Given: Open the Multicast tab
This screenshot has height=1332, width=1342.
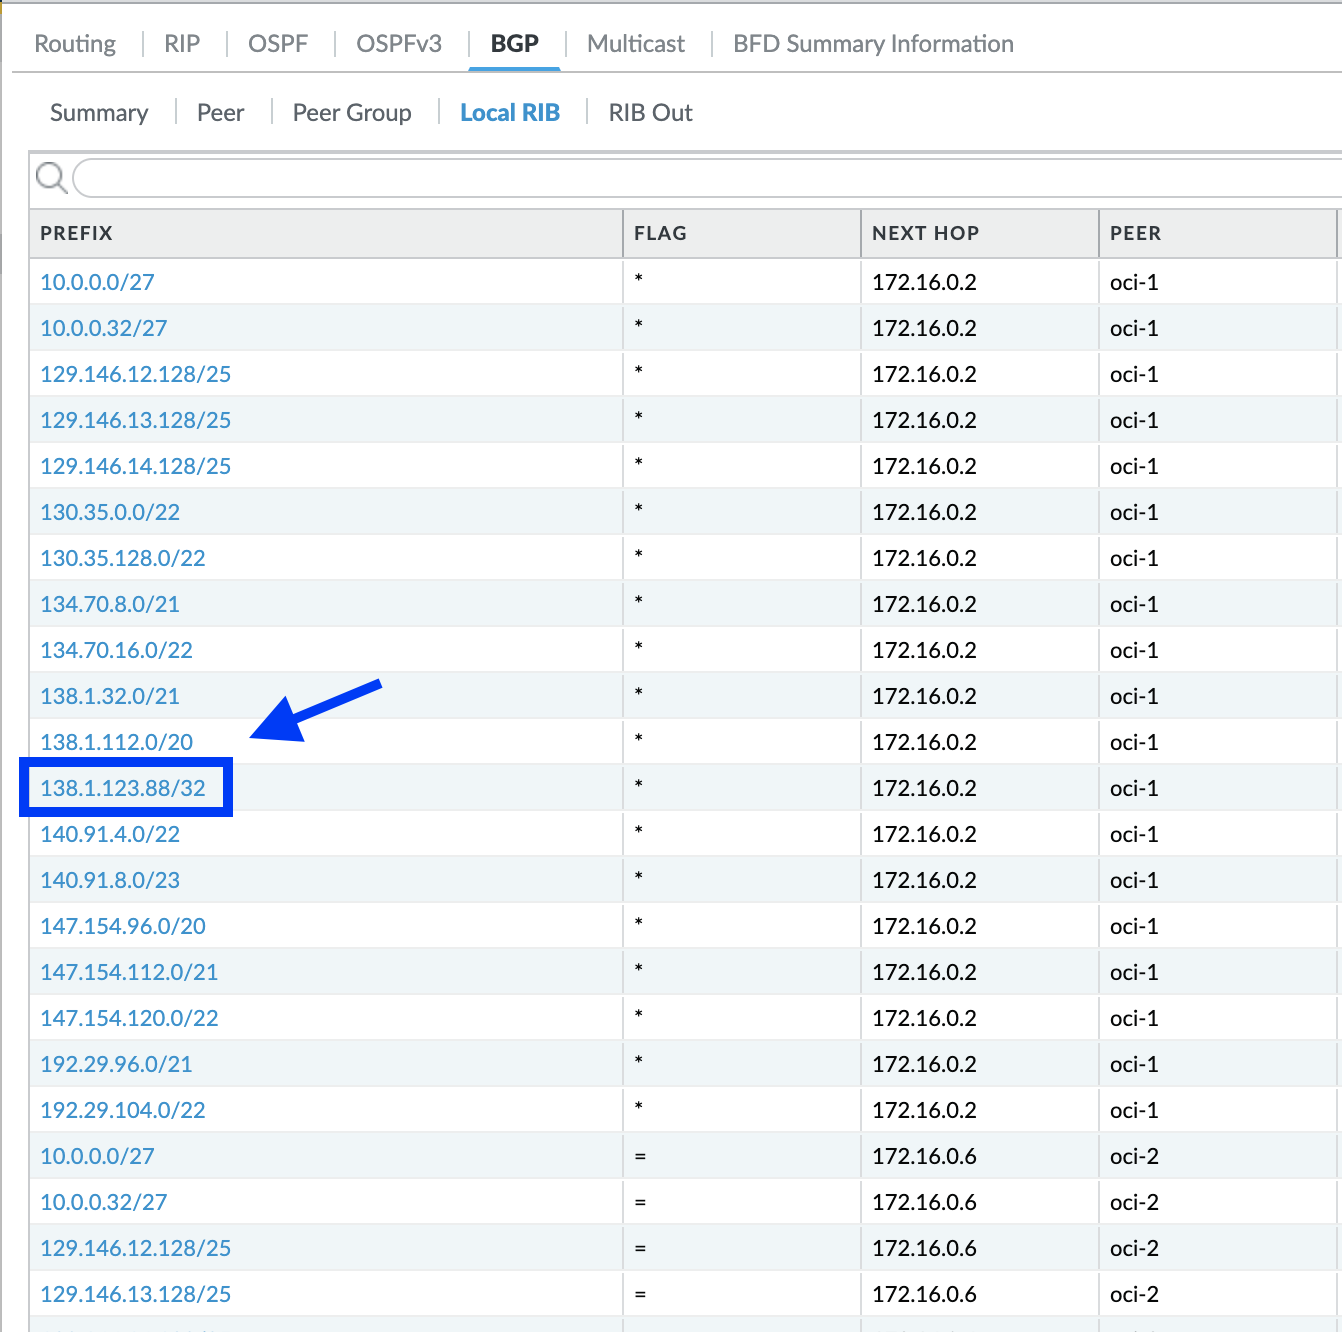Looking at the screenshot, I should click(x=636, y=44).
